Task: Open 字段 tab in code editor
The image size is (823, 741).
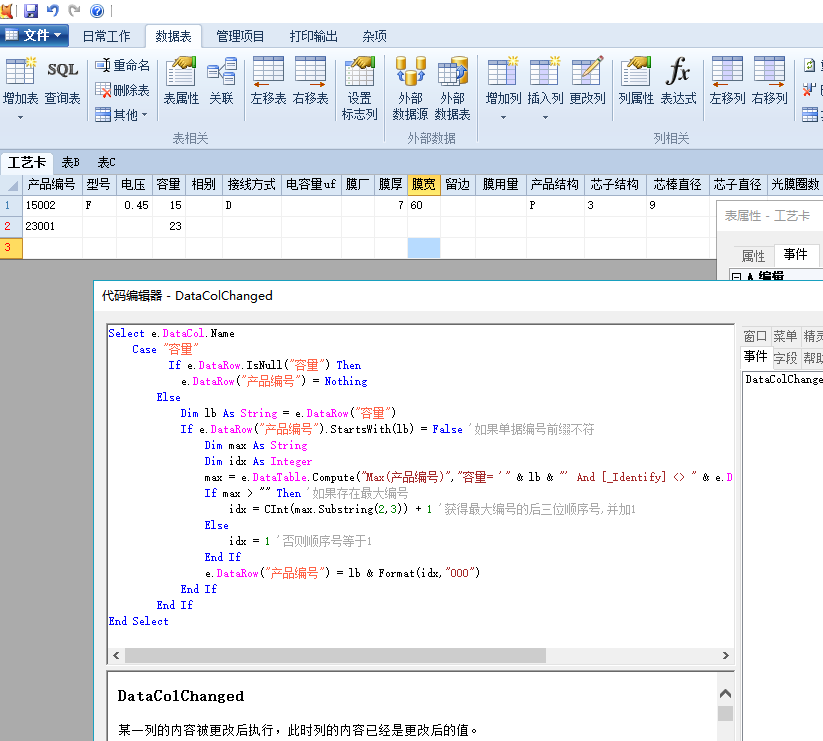Action: pyautogui.click(x=785, y=358)
